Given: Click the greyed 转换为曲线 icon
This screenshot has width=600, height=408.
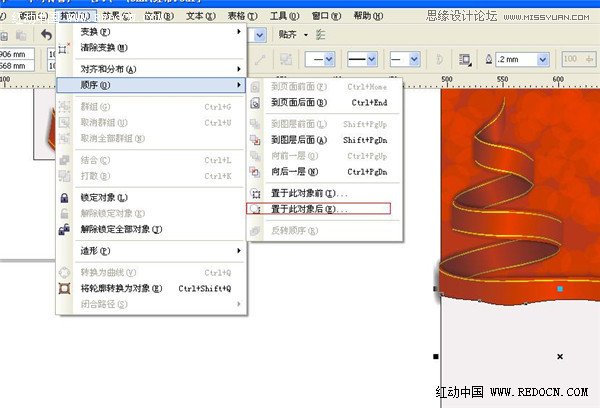Looking at the screenshot, I should point(64,273).
